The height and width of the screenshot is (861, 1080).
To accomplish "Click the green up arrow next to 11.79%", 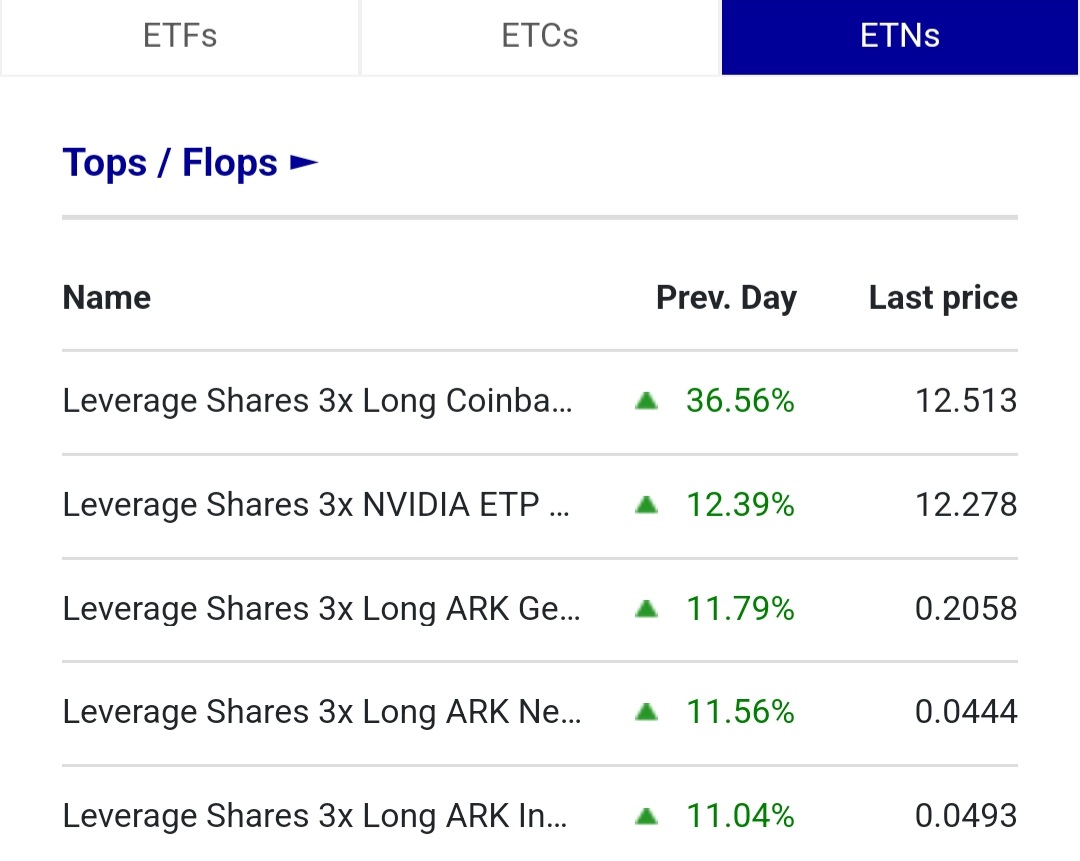I will (x=647, y=609).
